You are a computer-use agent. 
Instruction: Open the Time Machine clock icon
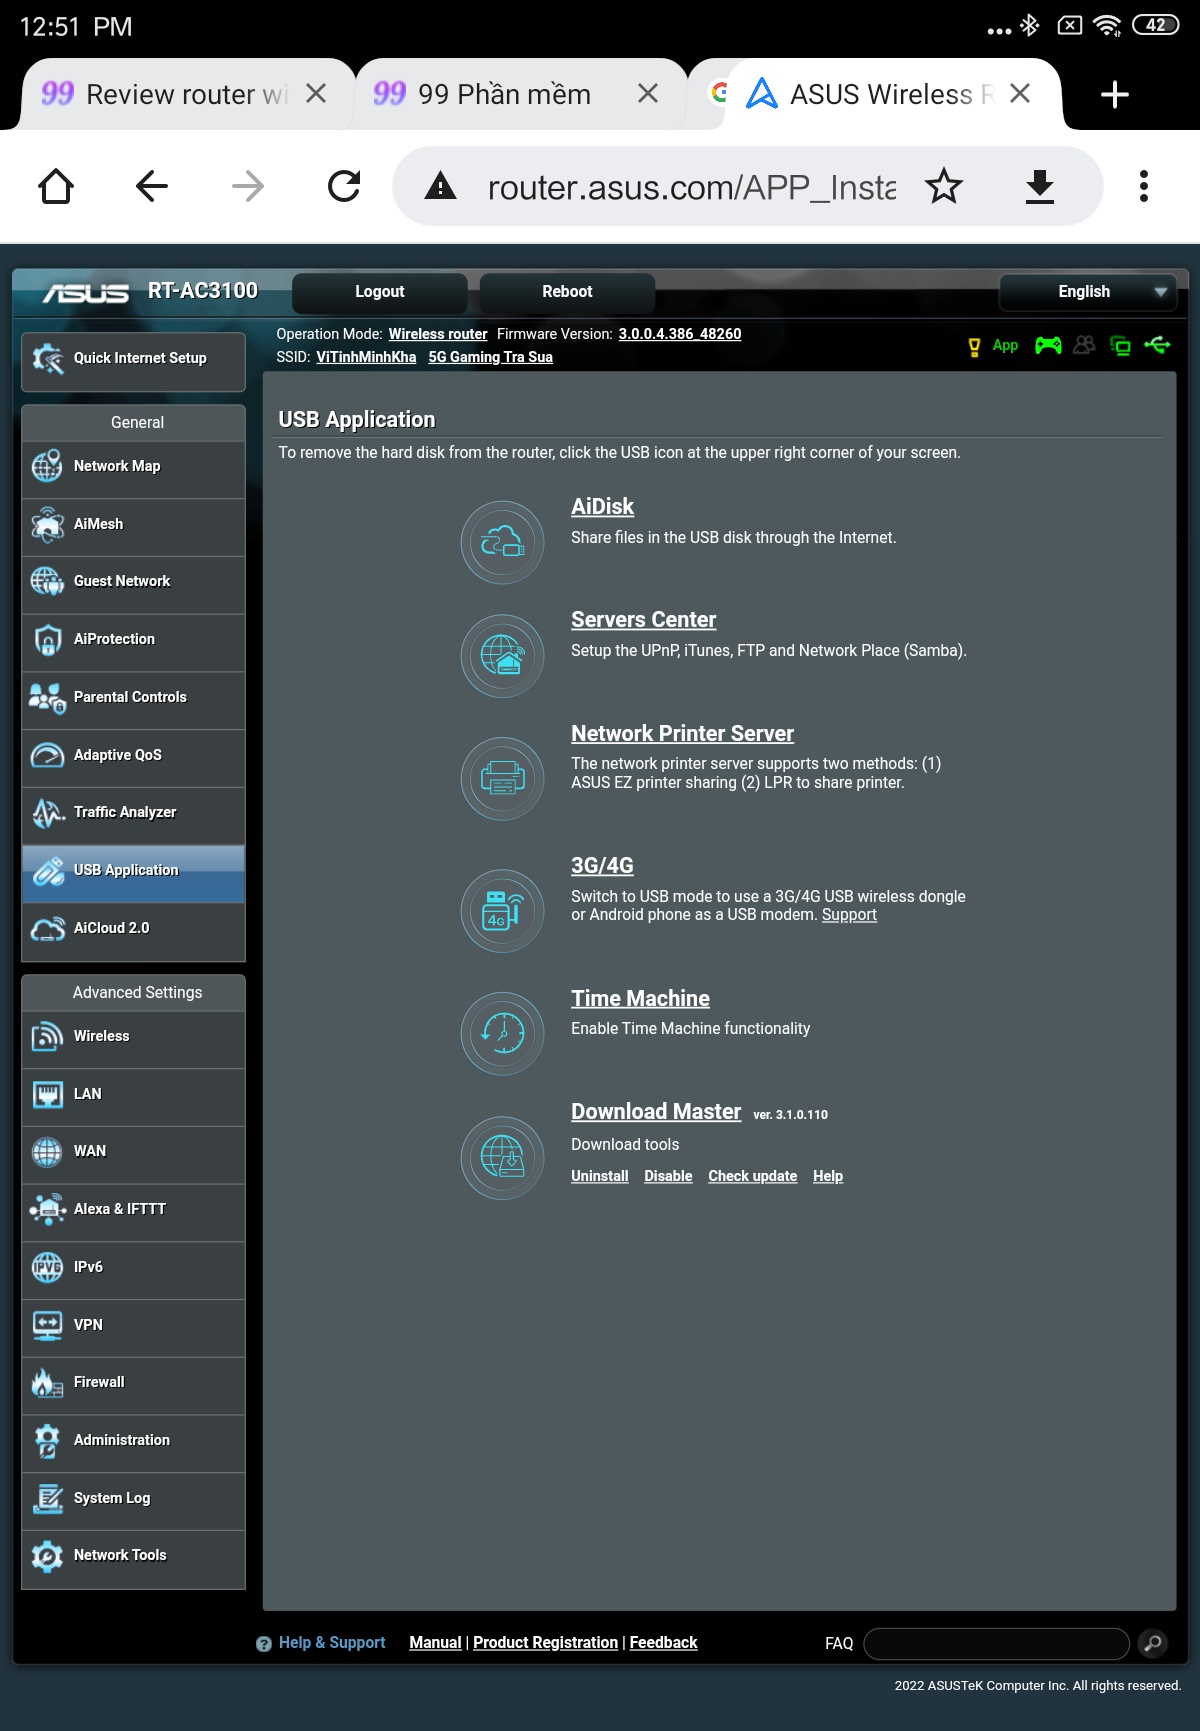click(x=502, y=1033)
